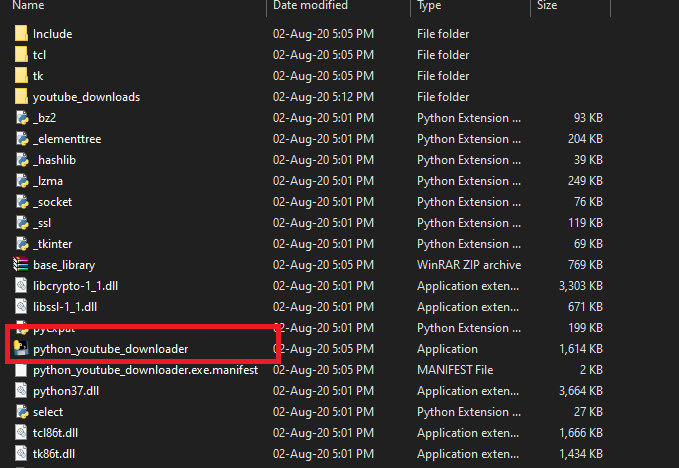The image size is (679, 468).
Task: Click the python_youtube_downloader.exe.manifest file icon
Action: (21, 370)
